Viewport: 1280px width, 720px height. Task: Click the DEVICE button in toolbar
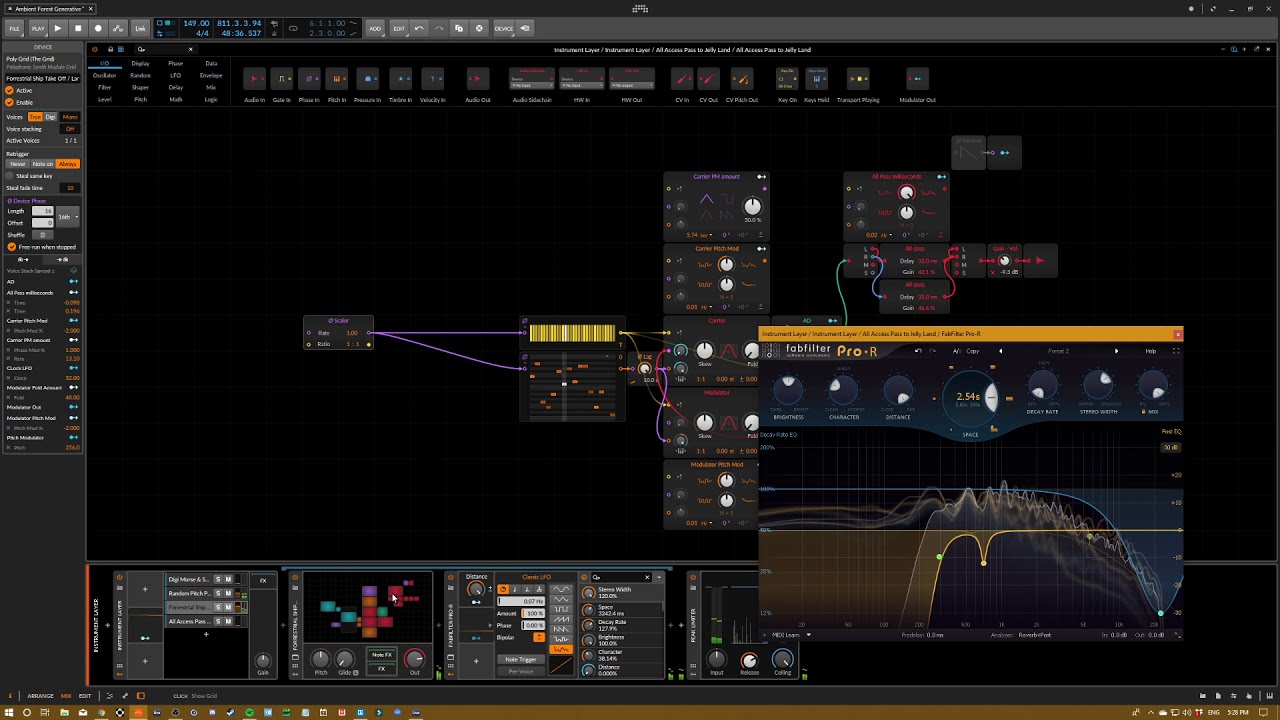pyautogui.click(x=503, y=28)
